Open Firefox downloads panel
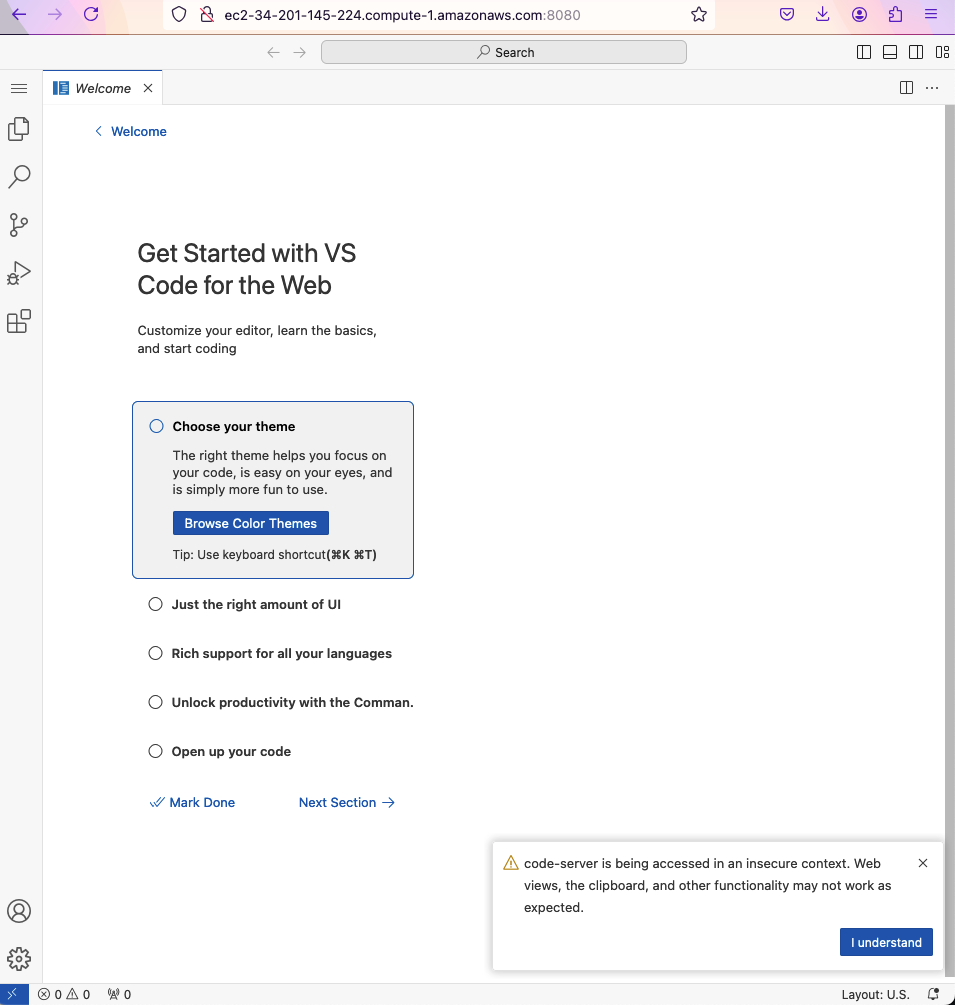The height and width of the screenshot is (1005, 955). click(x=822, y=14)
